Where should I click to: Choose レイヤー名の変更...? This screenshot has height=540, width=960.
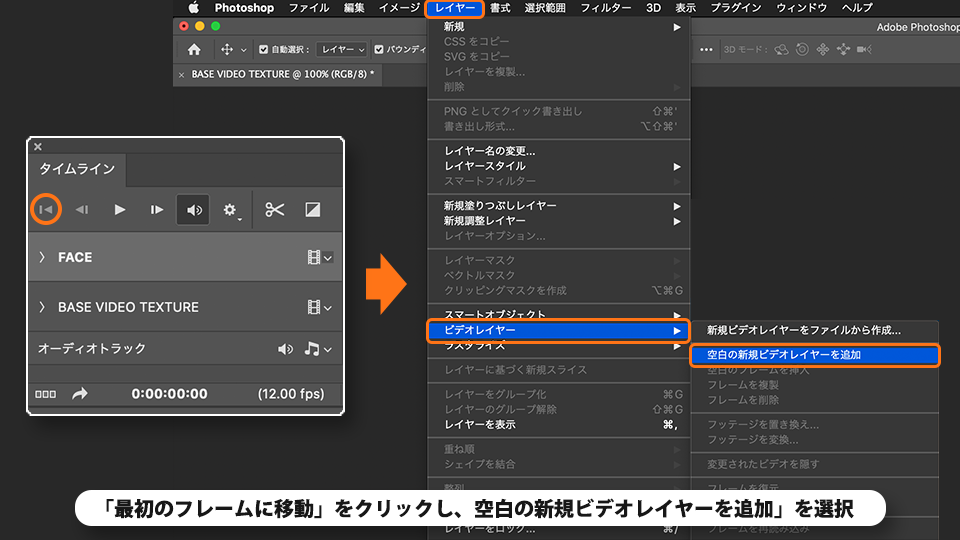click(x=559, y=151)
